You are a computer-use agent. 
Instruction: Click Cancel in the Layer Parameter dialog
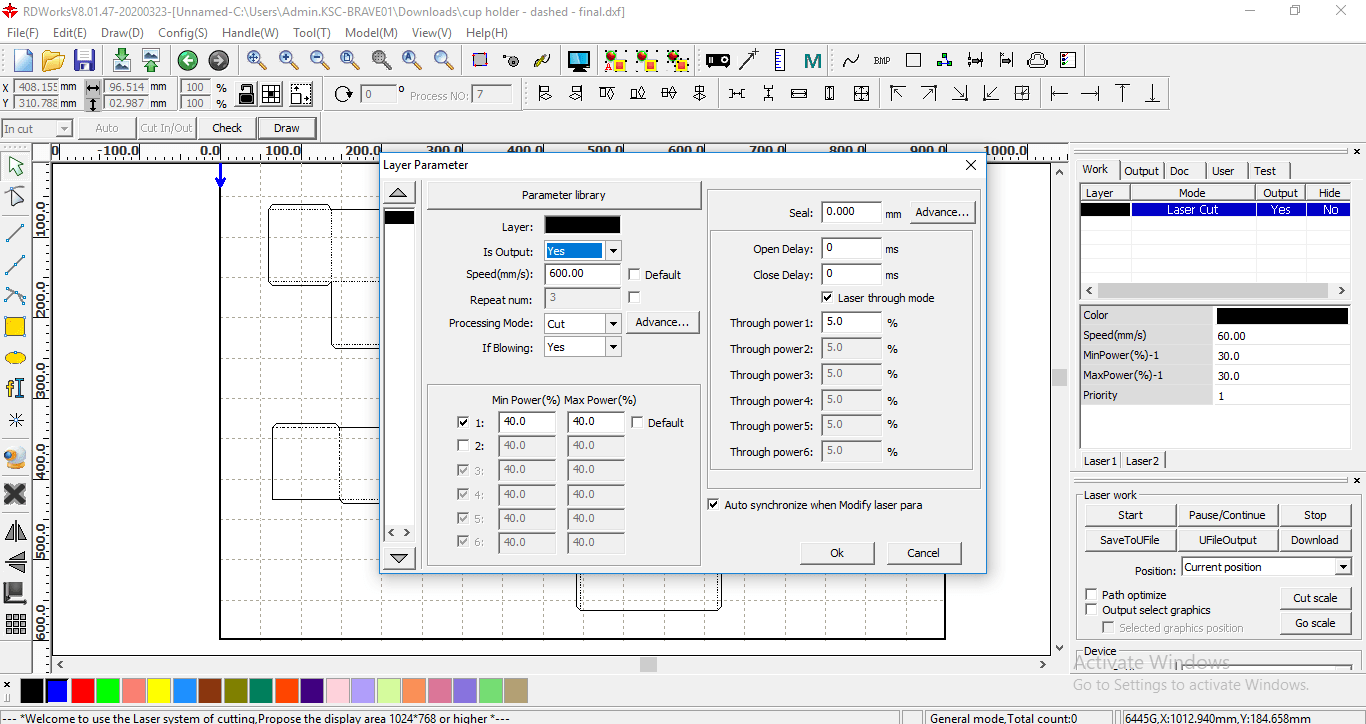pyautogui.click(x=923, y=553)
